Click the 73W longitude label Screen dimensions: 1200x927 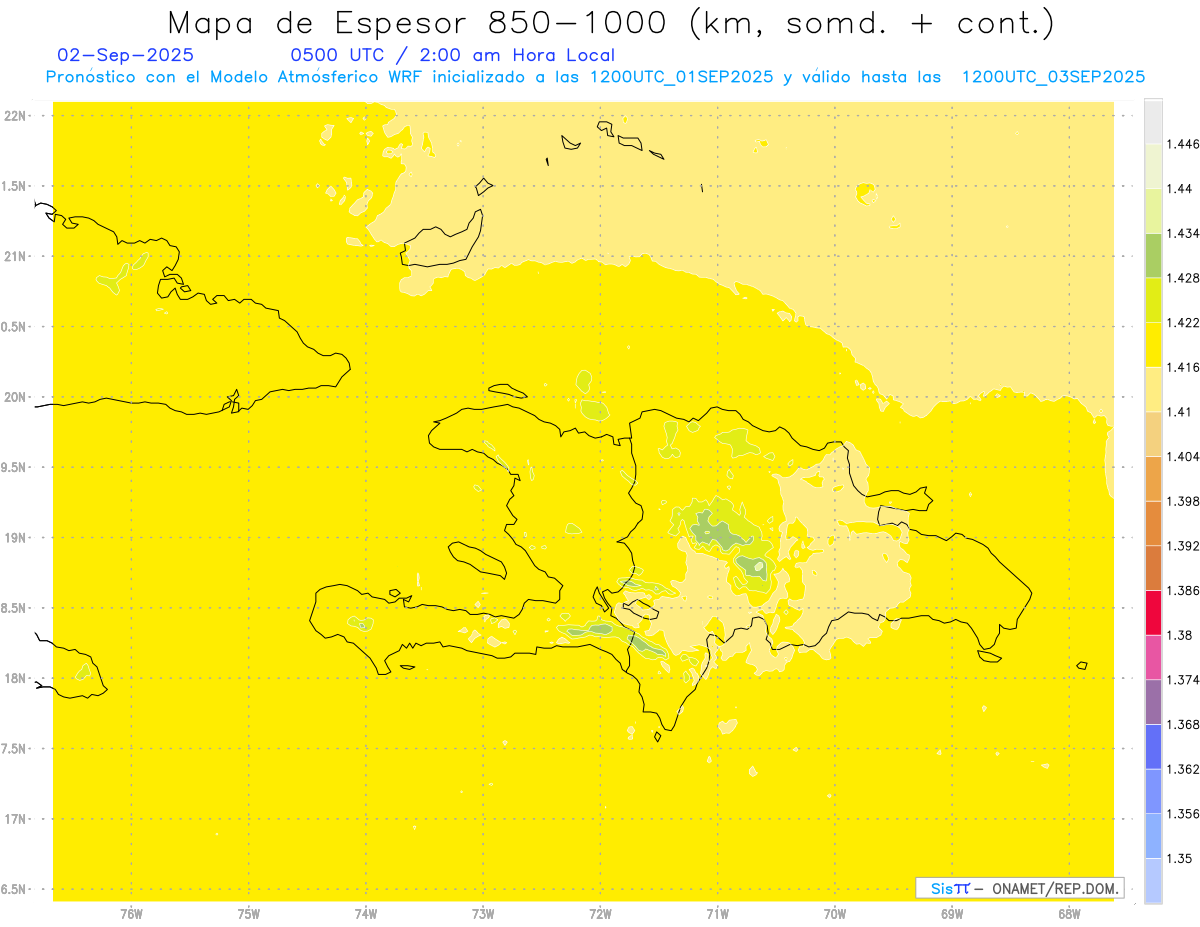483,914
